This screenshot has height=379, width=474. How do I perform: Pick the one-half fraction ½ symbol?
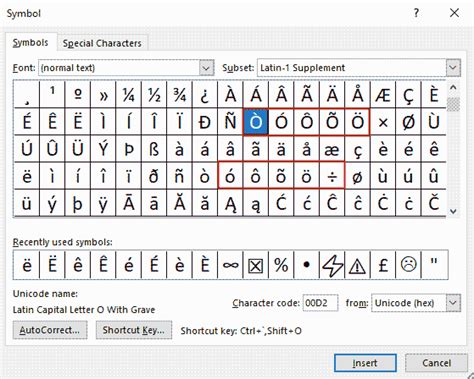click(x=154, y=95)
